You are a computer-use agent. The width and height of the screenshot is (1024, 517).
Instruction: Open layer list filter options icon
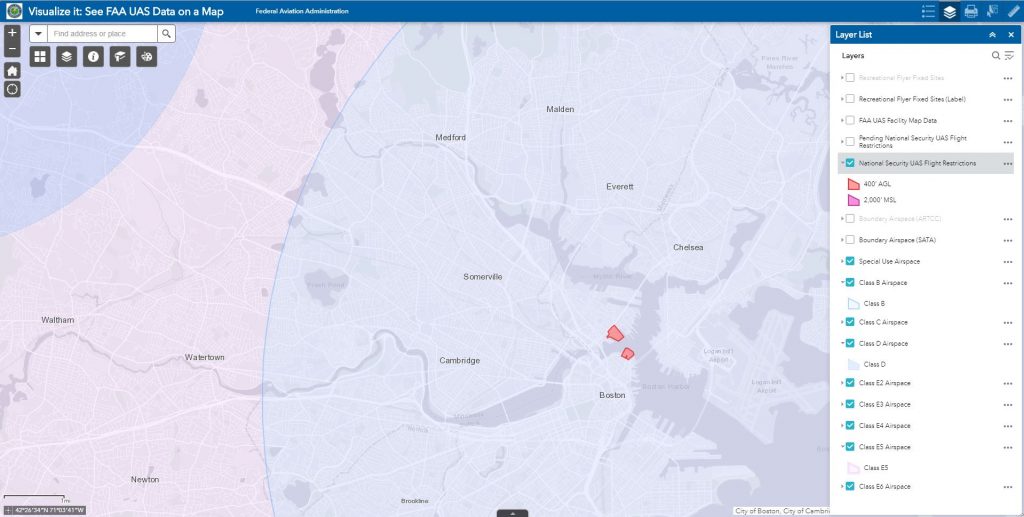tap(1010, 55)
